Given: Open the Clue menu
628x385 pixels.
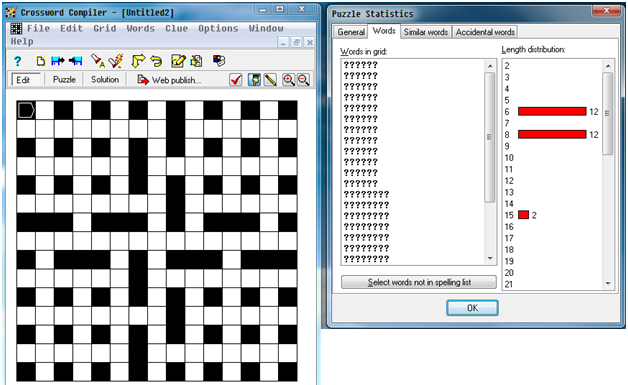Looking at the screenshot, I should 176,28.
